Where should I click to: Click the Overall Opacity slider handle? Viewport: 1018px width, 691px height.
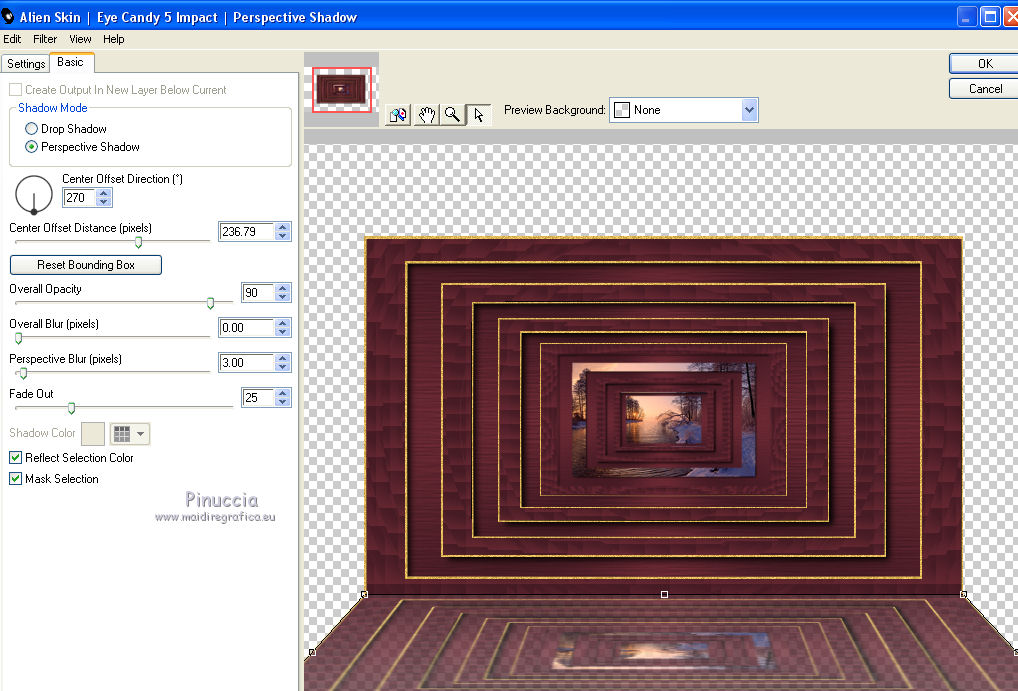(x=210, y=303)
